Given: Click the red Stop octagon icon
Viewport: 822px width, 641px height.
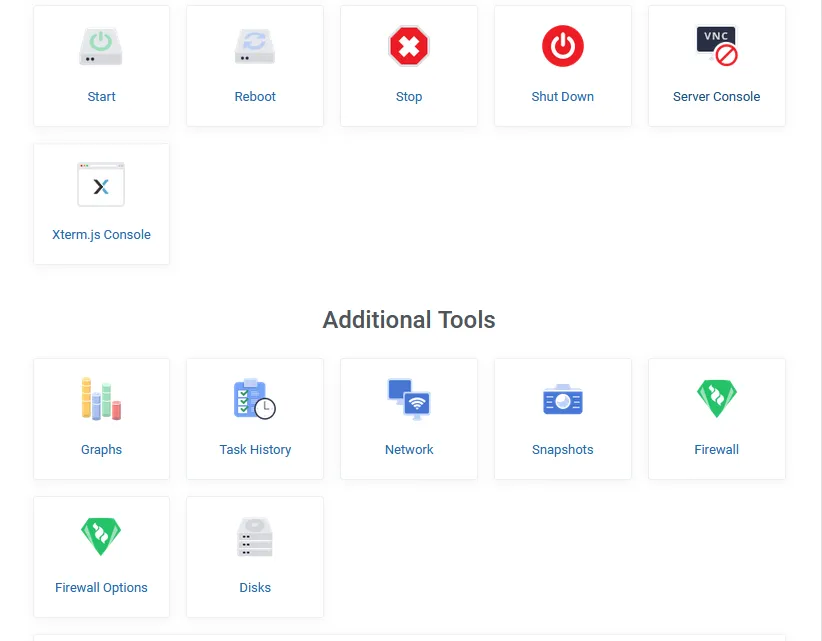Looking at the screenshot, I should click(408, 46).
